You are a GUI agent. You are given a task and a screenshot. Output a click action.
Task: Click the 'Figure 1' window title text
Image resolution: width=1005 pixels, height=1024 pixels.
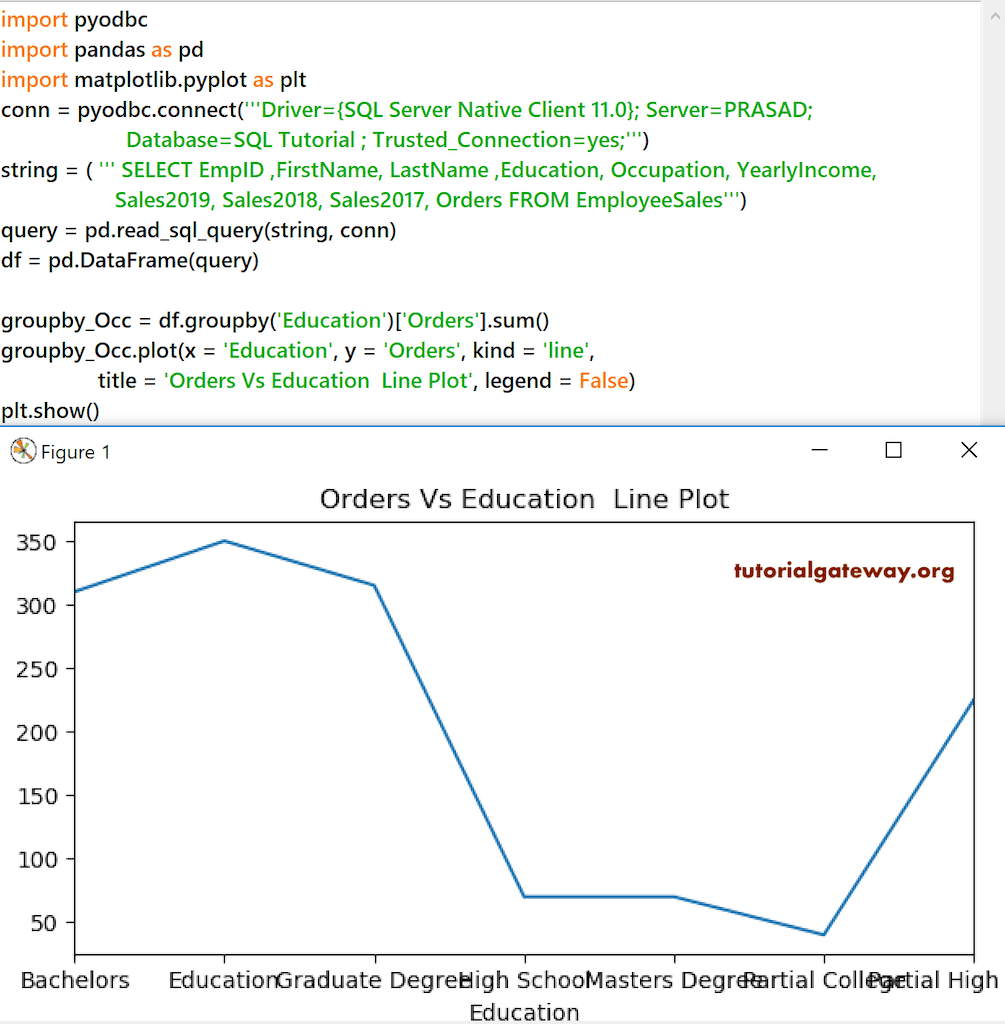75,452
